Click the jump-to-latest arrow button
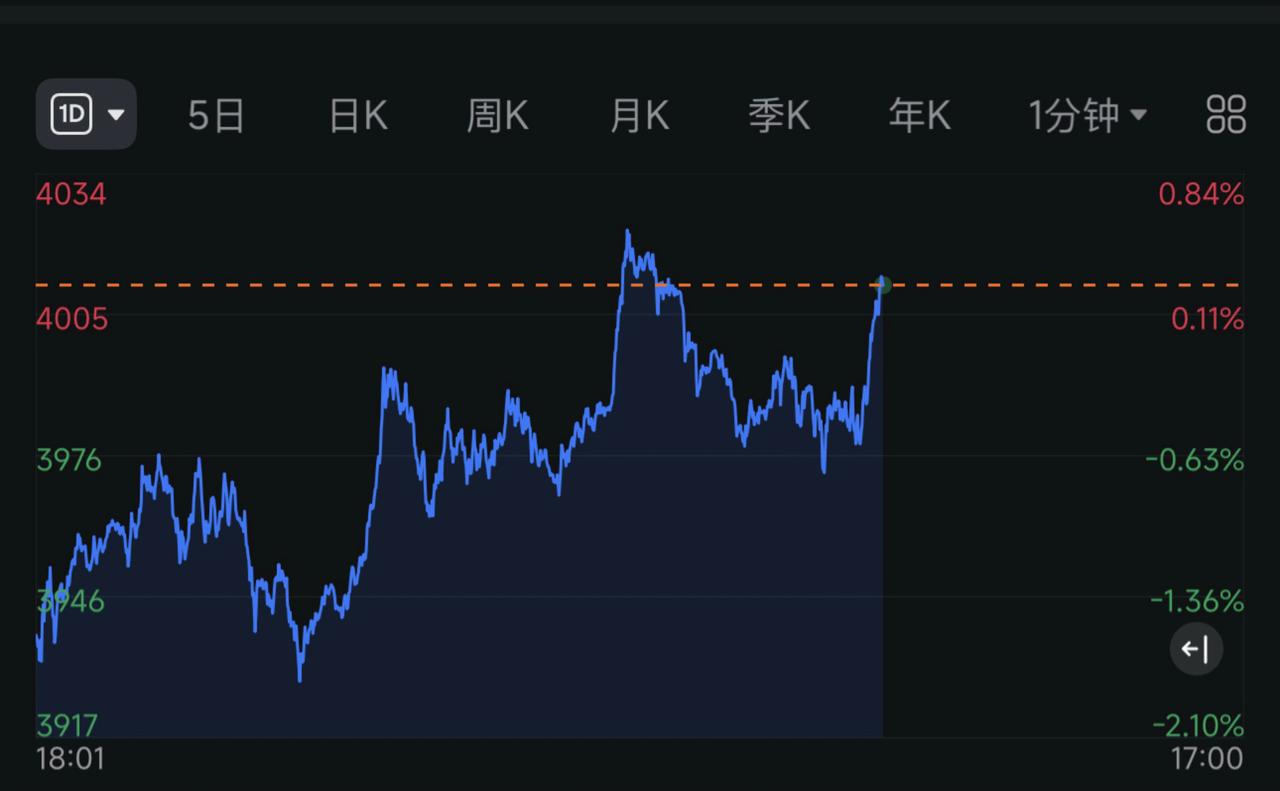 coord(1196,649)
